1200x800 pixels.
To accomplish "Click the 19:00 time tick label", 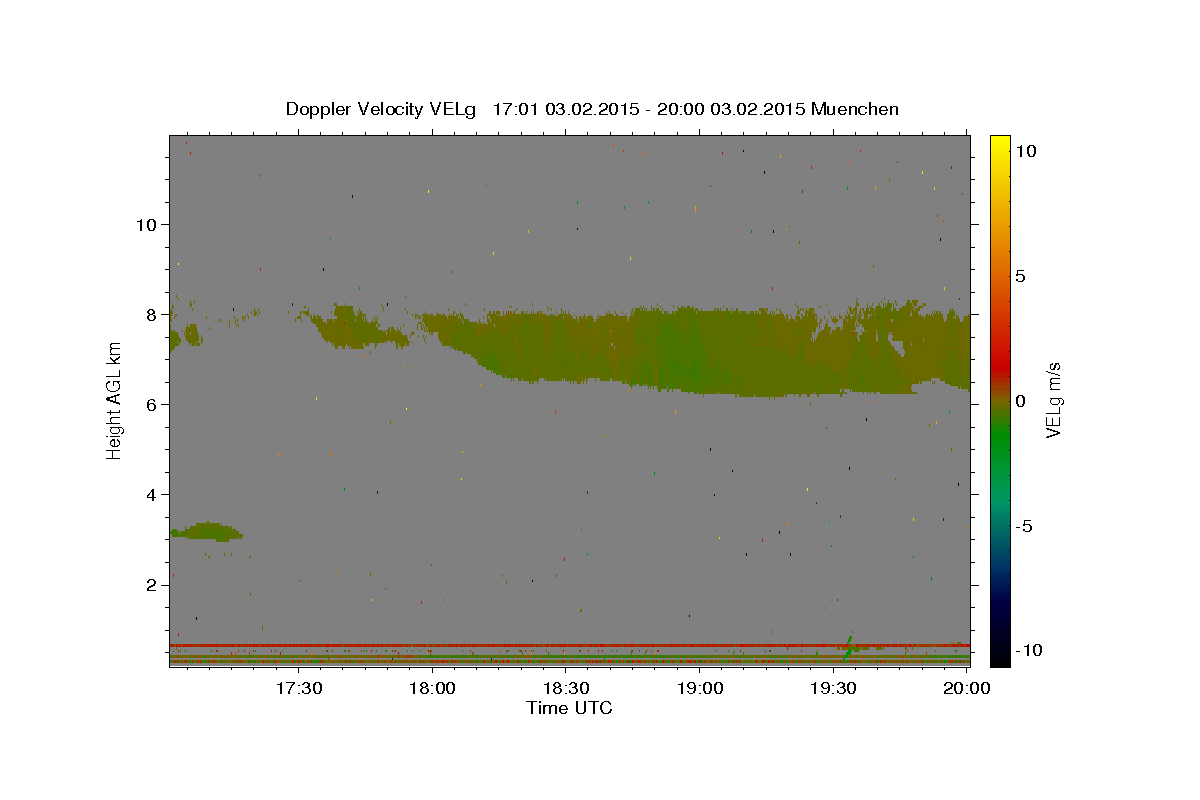I will click(700, 689).
